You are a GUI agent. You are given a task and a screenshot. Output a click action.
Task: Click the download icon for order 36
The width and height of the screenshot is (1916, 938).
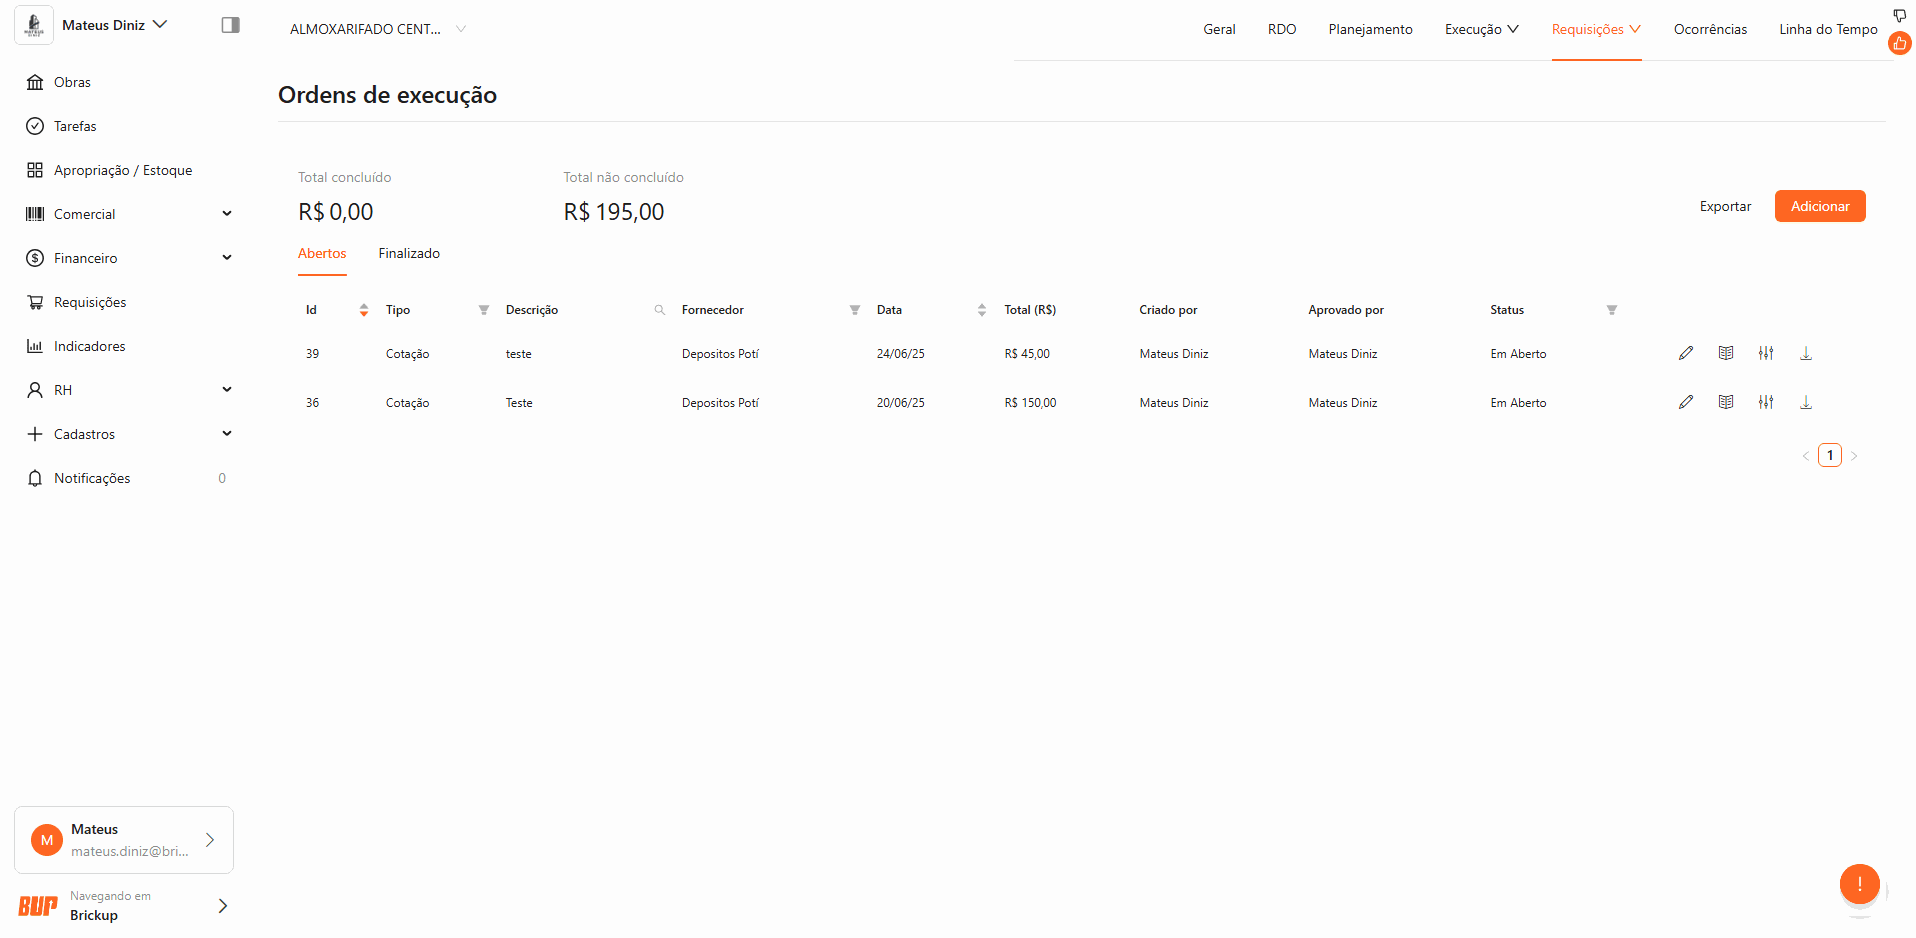point(1805,402)
